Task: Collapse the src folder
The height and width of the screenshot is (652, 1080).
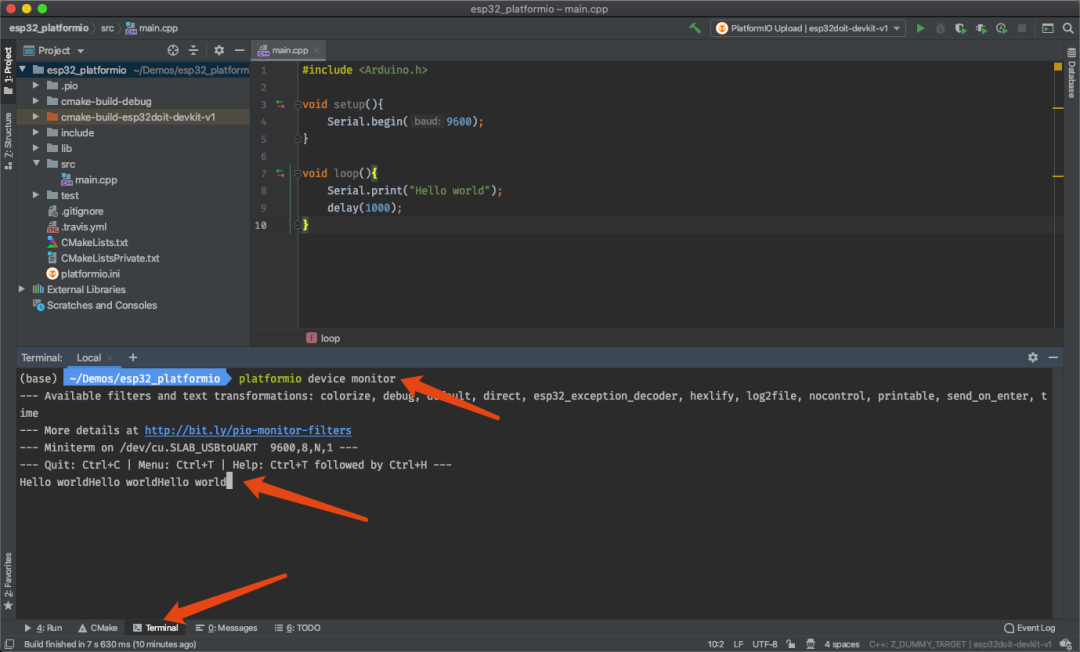Action: point(37,164)
